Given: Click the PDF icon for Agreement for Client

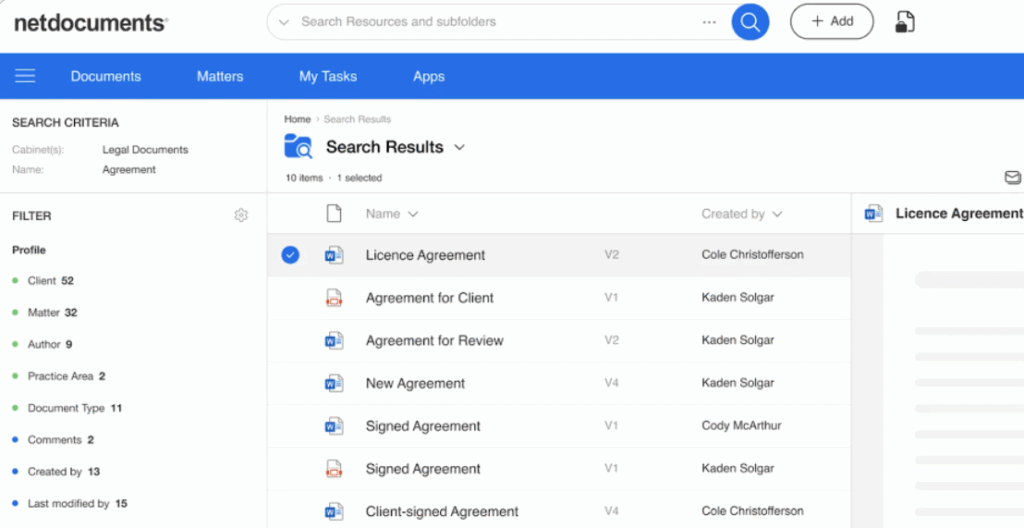Looking at the screenshot, I should click(334, 298).
